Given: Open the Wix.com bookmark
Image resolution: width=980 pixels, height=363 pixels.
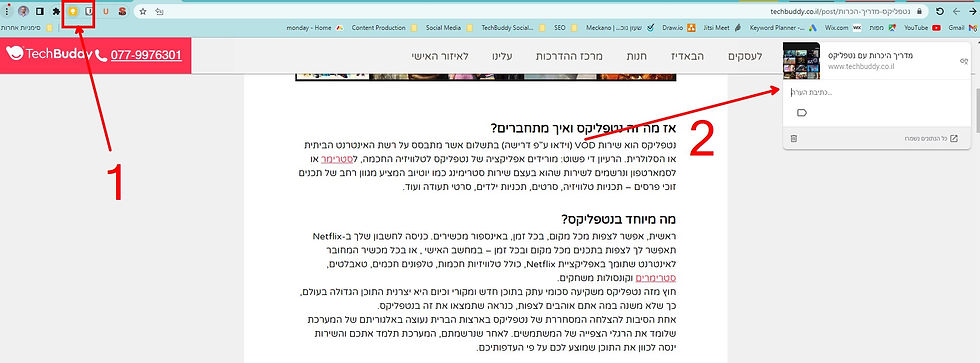Looking at the screenshot, I should tap(842, 27).
